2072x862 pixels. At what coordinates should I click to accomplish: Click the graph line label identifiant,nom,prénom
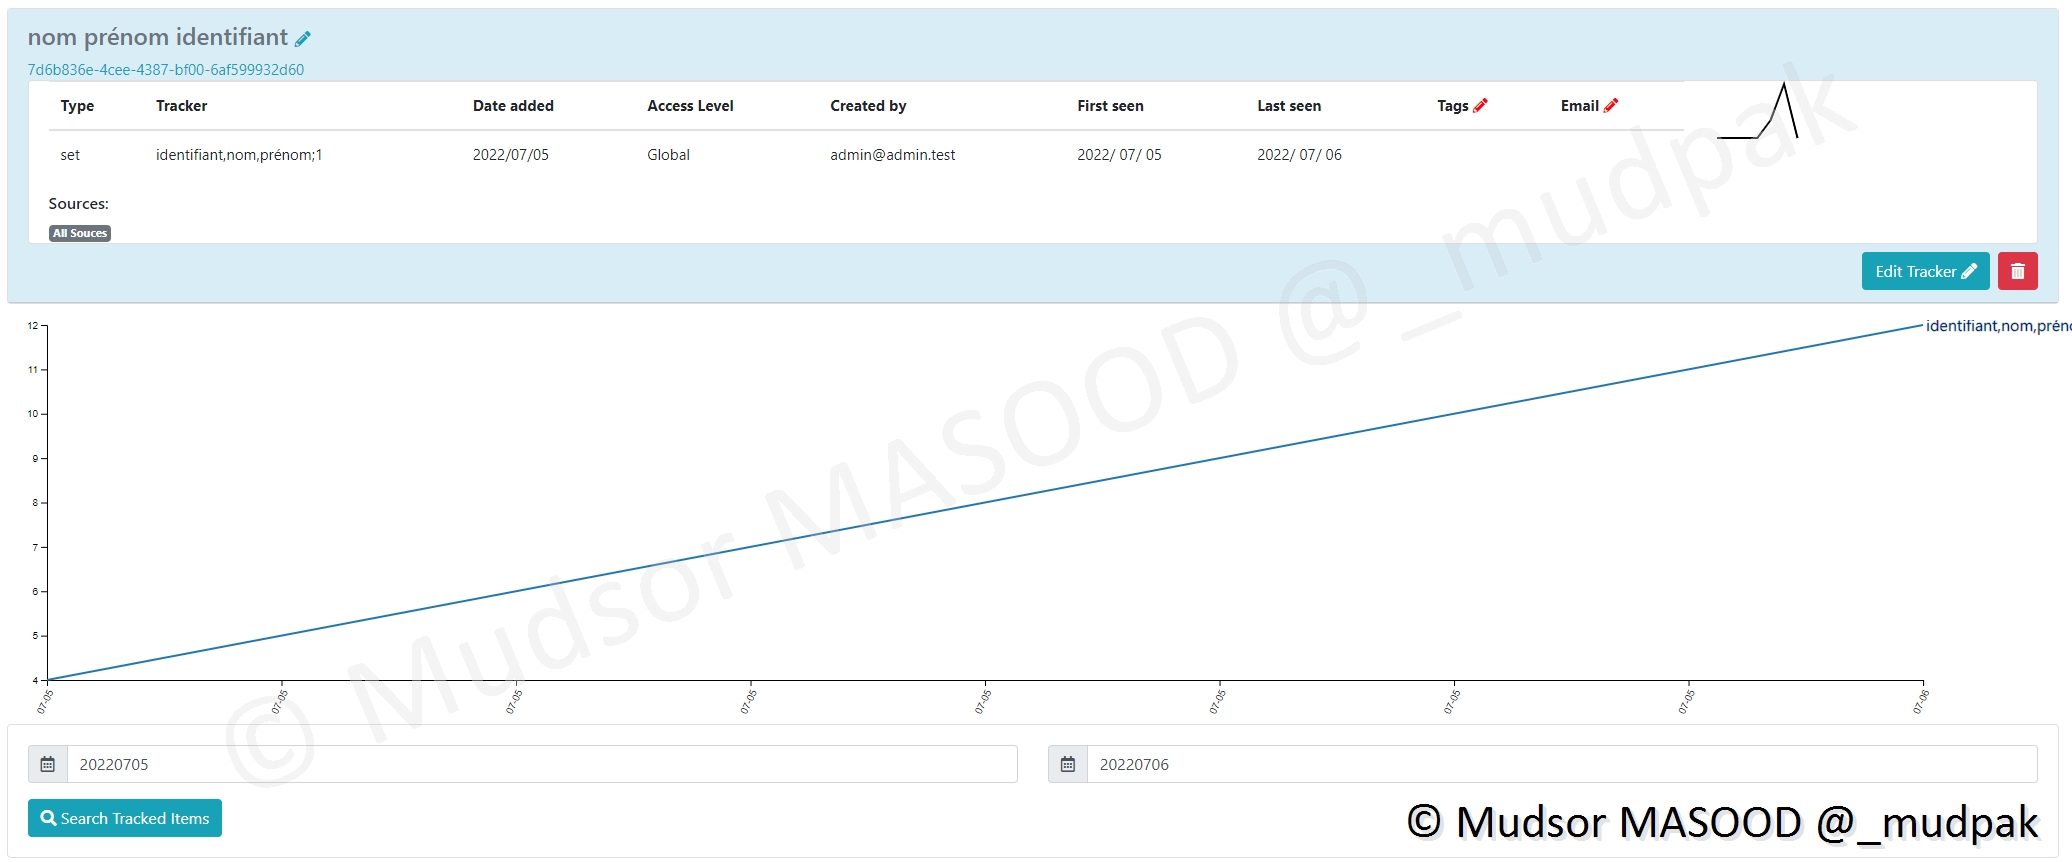click(1996, 326)
